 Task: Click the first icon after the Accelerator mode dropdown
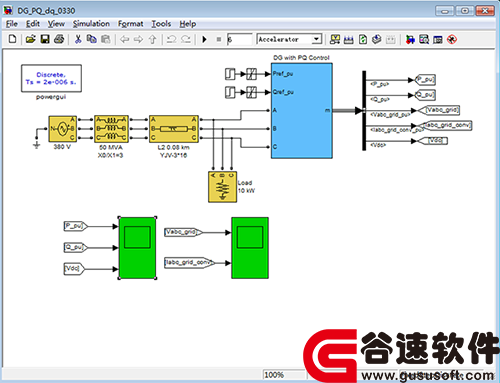coord(335,39)
